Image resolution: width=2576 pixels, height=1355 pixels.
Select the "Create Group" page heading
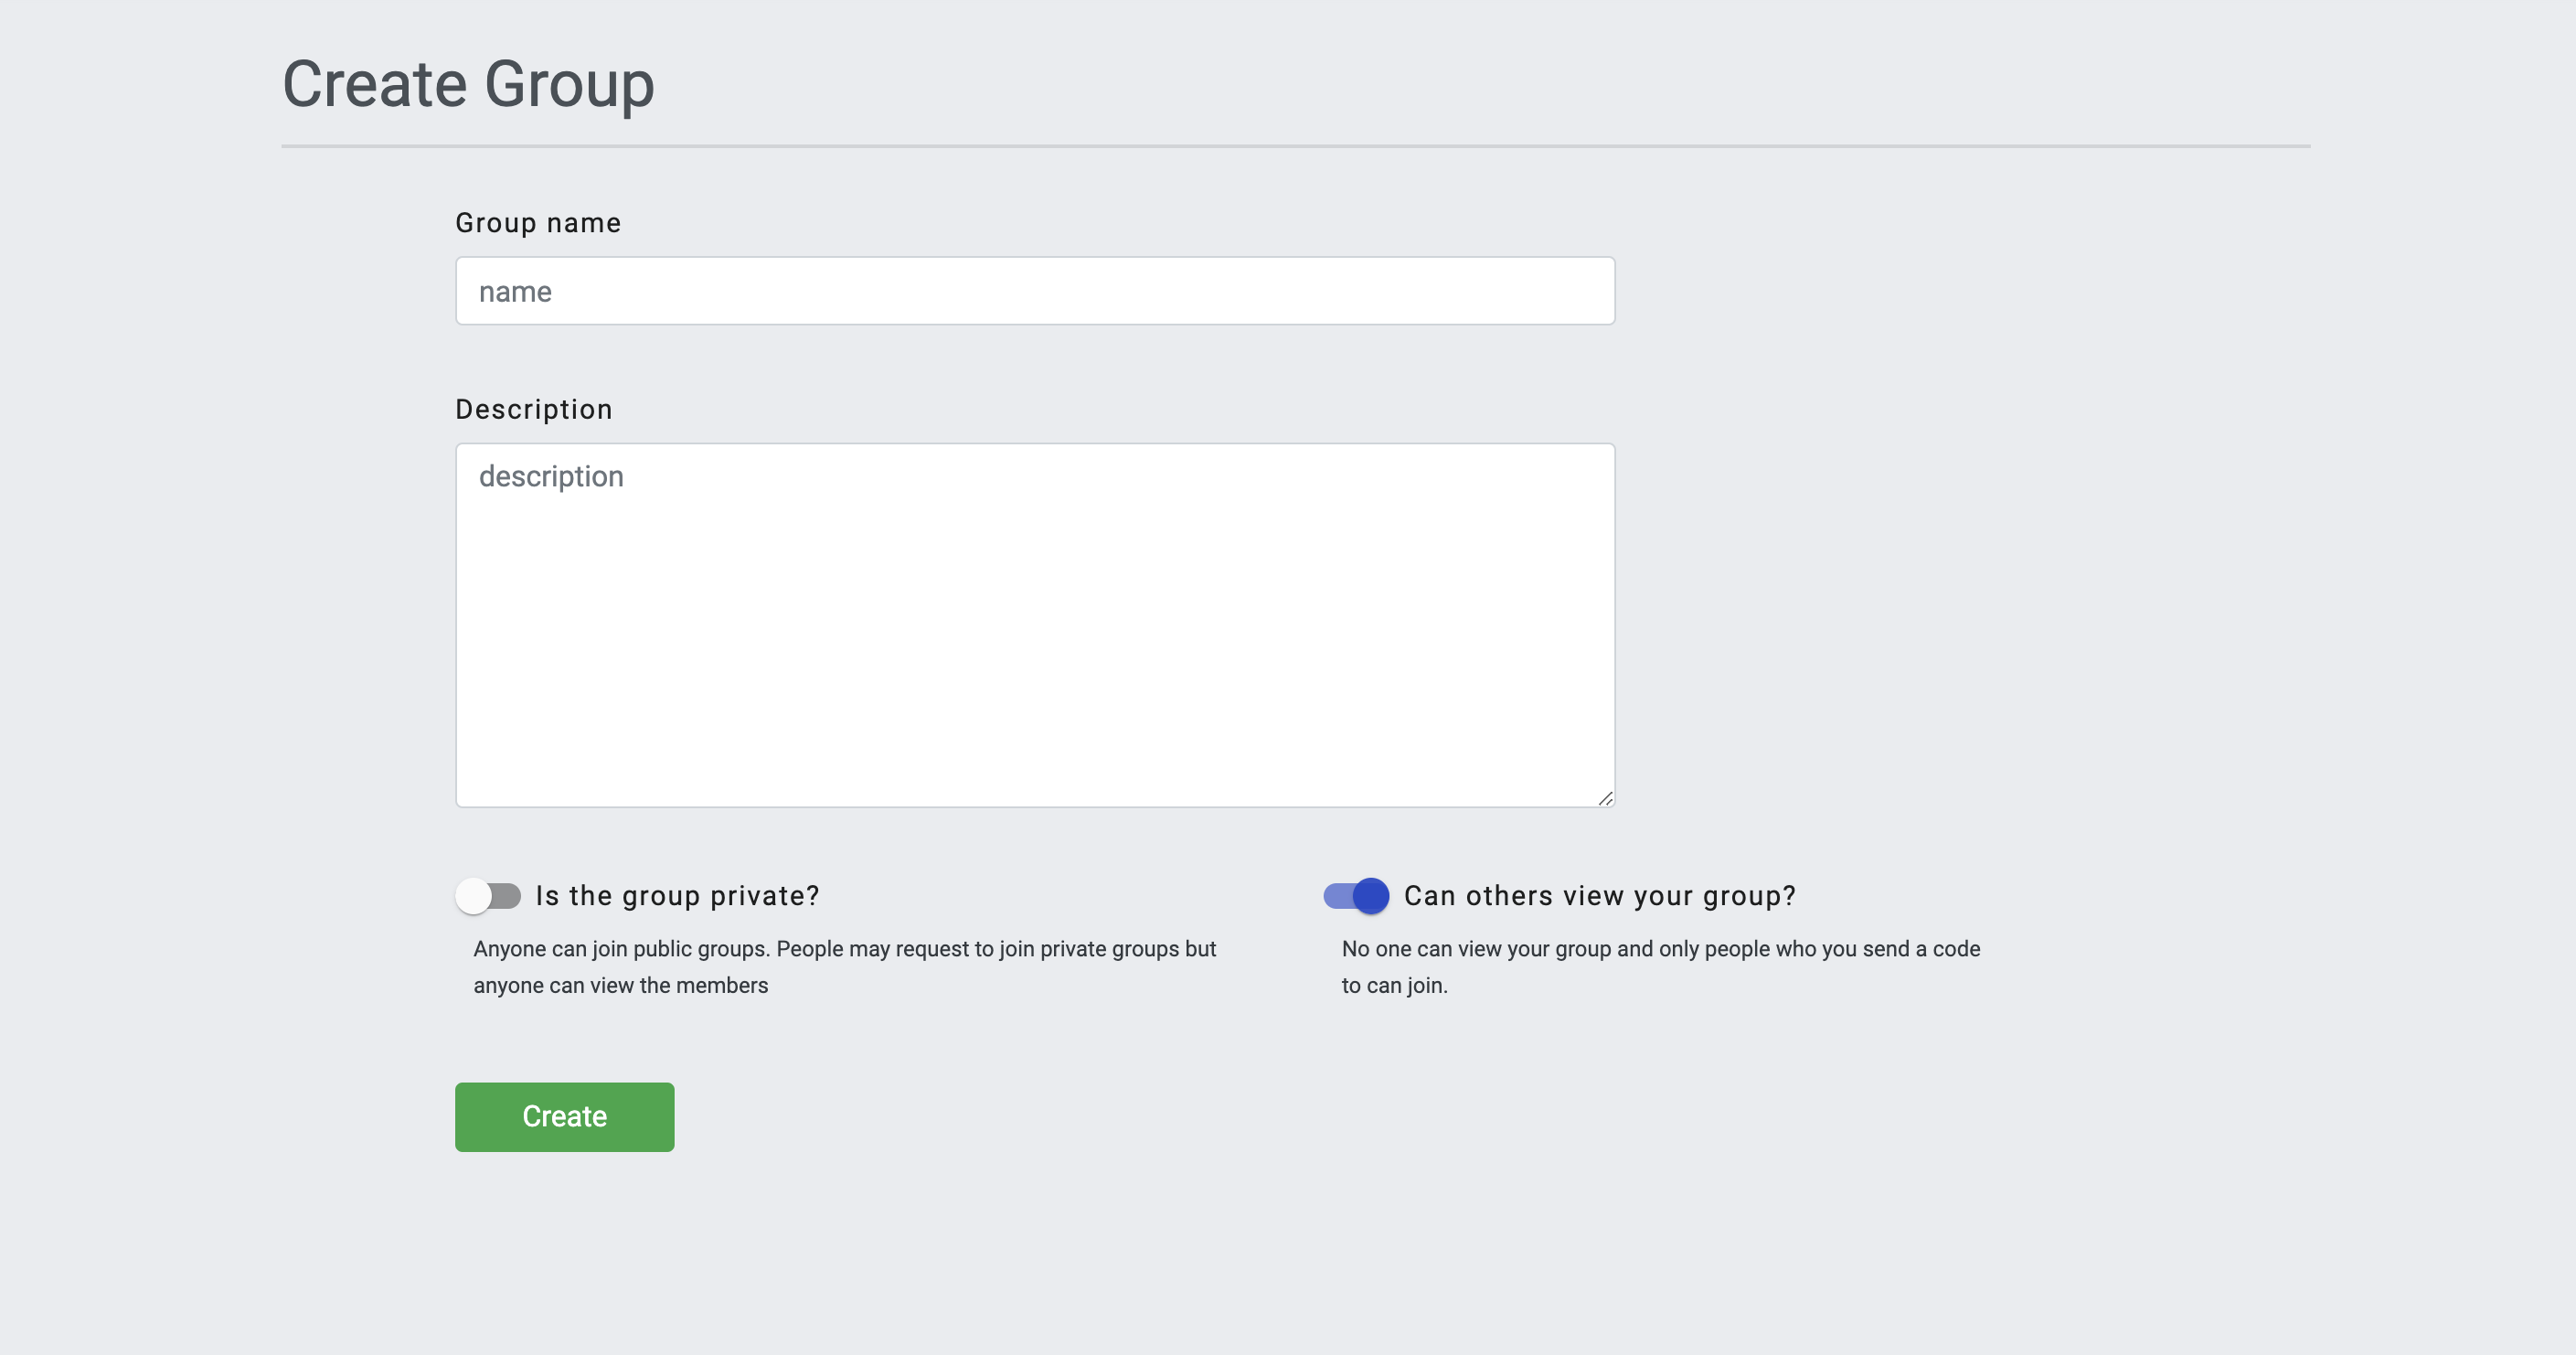point(468,84)
